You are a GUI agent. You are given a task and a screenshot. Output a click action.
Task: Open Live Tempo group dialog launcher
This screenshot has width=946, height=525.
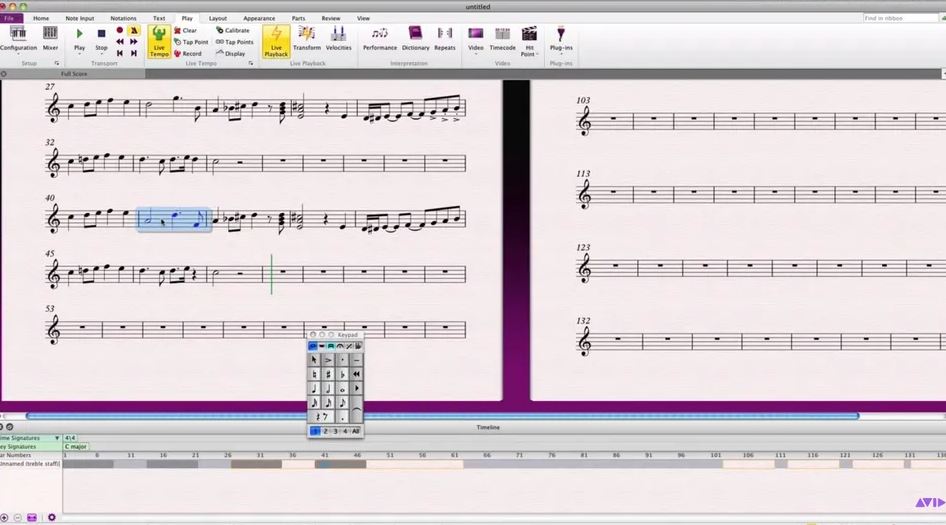pyautogui.click(x=251, y=63)
